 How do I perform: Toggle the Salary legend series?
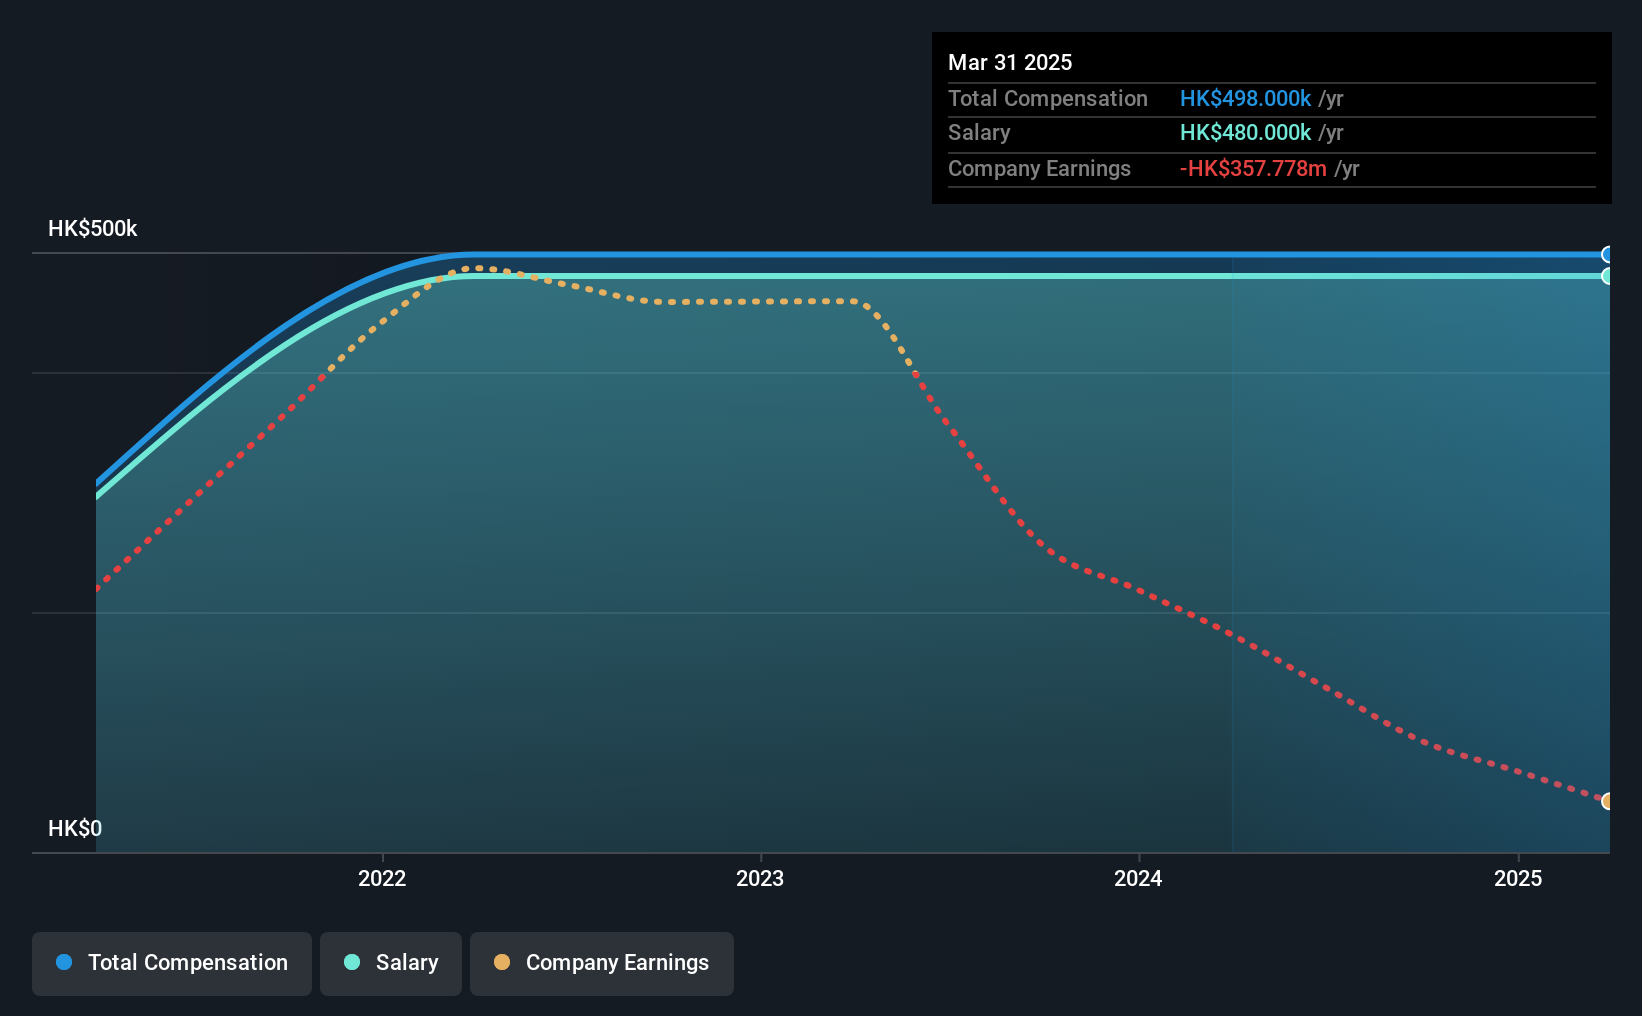(x=391, y=963)
